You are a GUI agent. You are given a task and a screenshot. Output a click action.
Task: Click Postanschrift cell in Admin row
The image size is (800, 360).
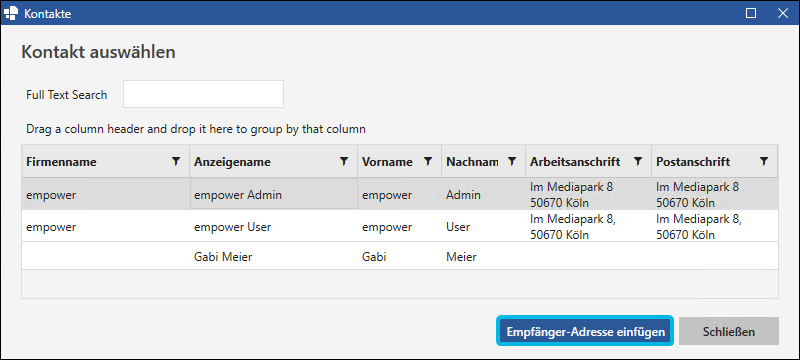(x=715, y=194)
